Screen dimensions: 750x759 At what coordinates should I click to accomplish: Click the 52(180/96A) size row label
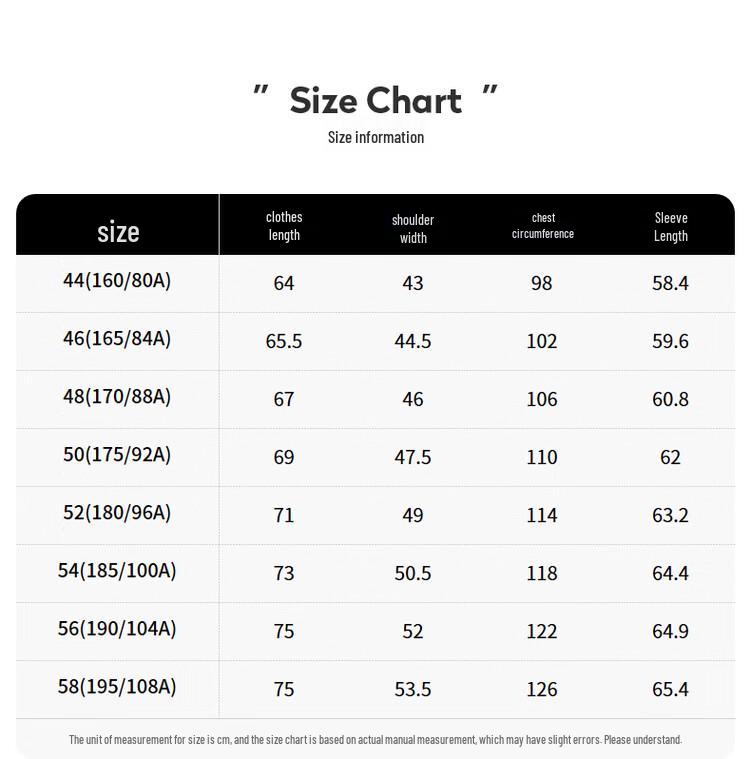pyautogui.click(x=117, y=513)
